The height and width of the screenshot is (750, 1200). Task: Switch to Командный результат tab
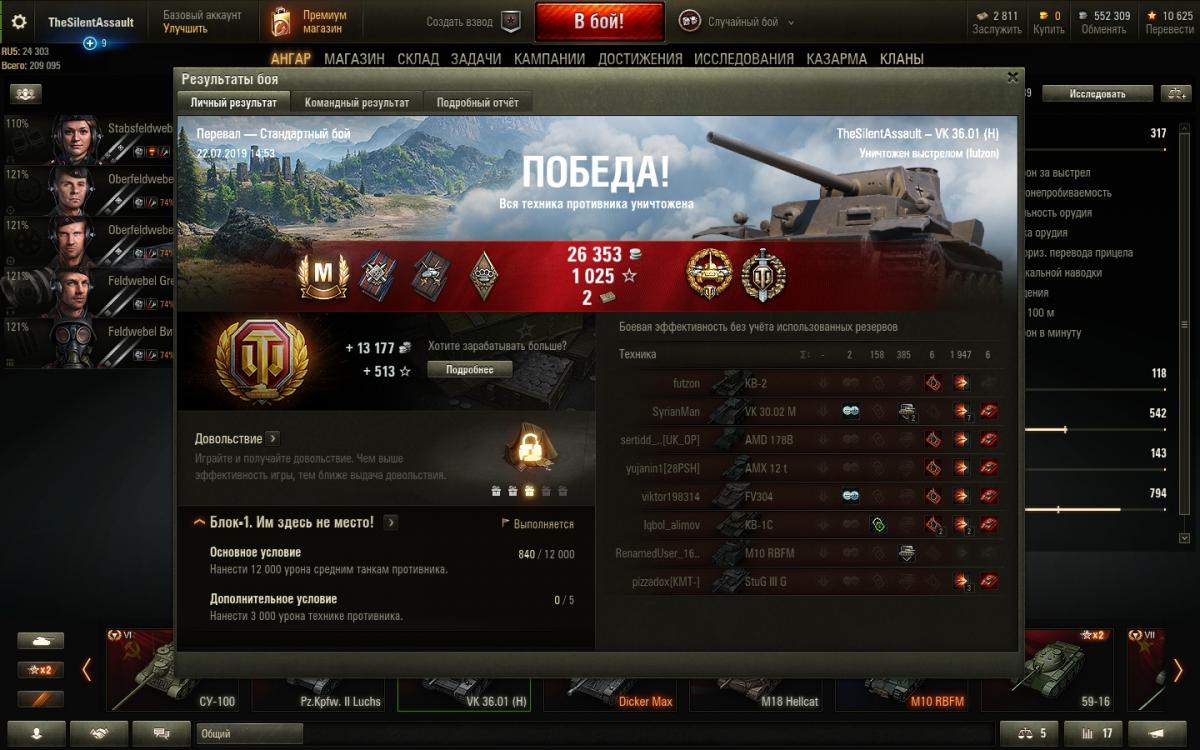click(357, 102)
